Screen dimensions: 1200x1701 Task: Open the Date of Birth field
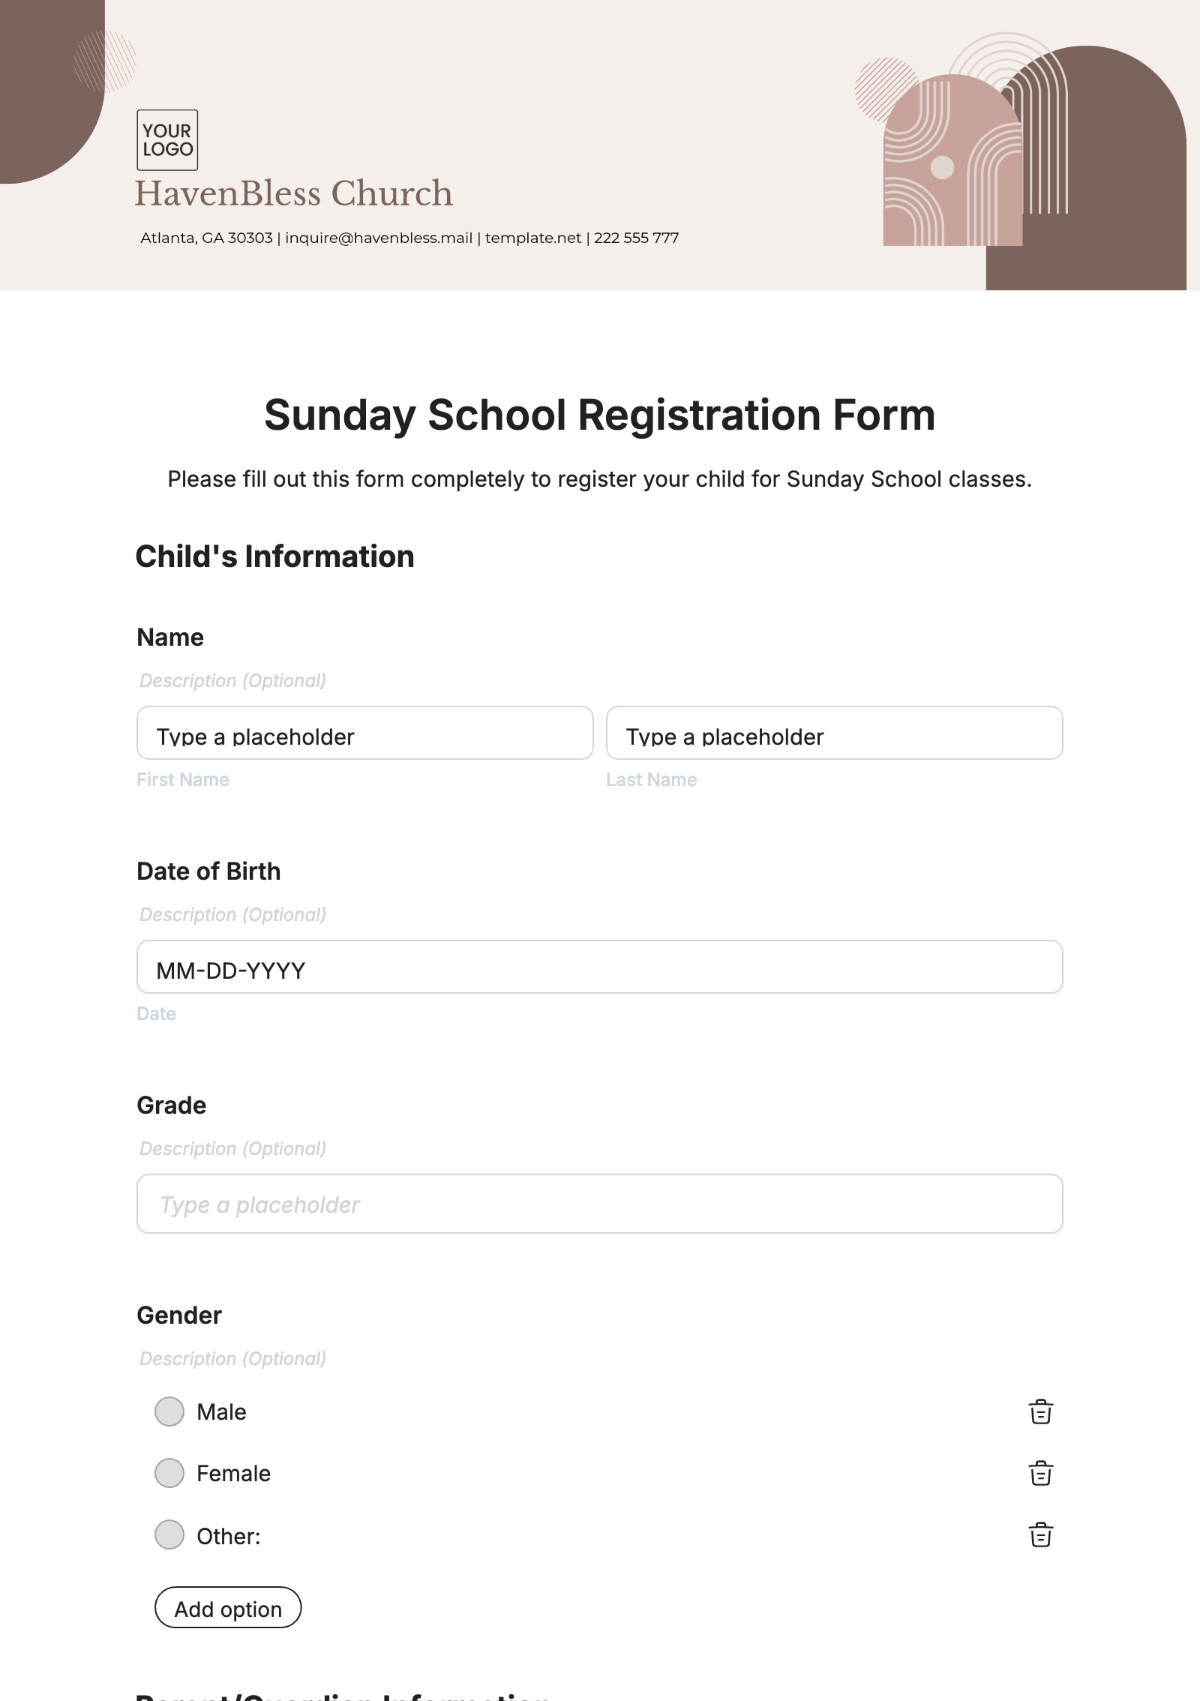(599, 967)
